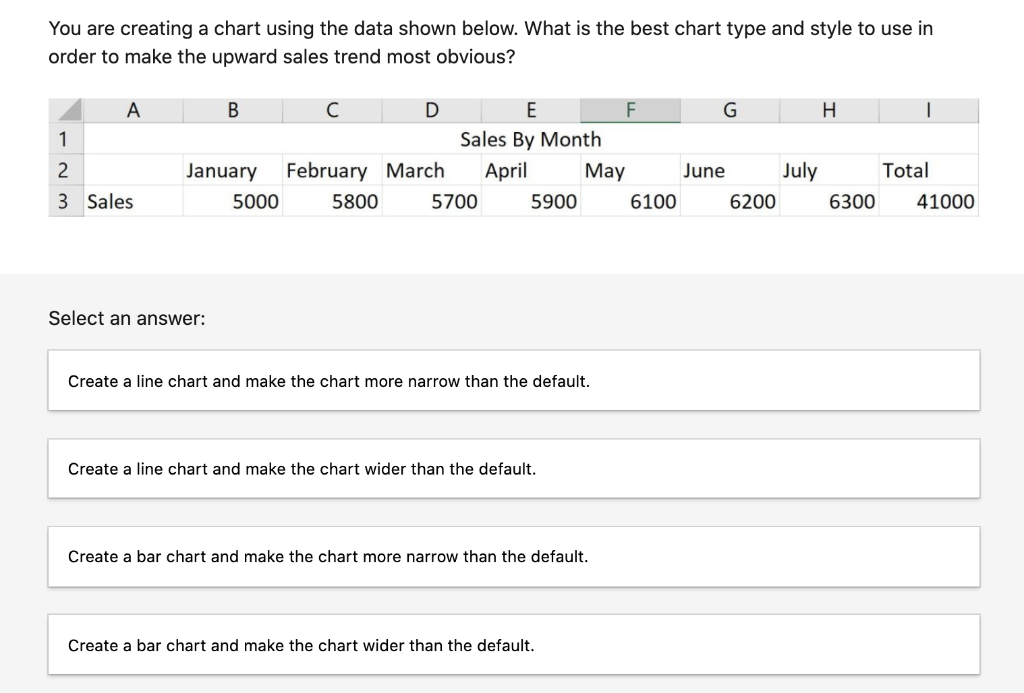Viewport: 1024px width, 693px height.
Task: Click the Sales By Month title cell
Action: pos(530,138)
